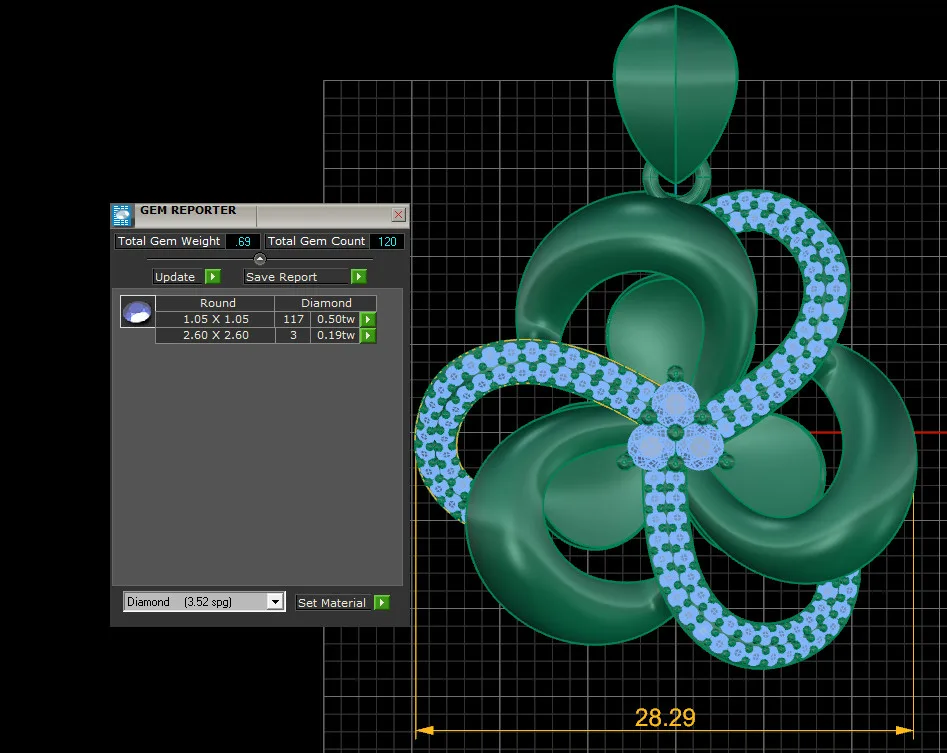Screen dimensions: 947x753
Task: Click the green arrow next to Save Report
Action: tap(359, 277)
